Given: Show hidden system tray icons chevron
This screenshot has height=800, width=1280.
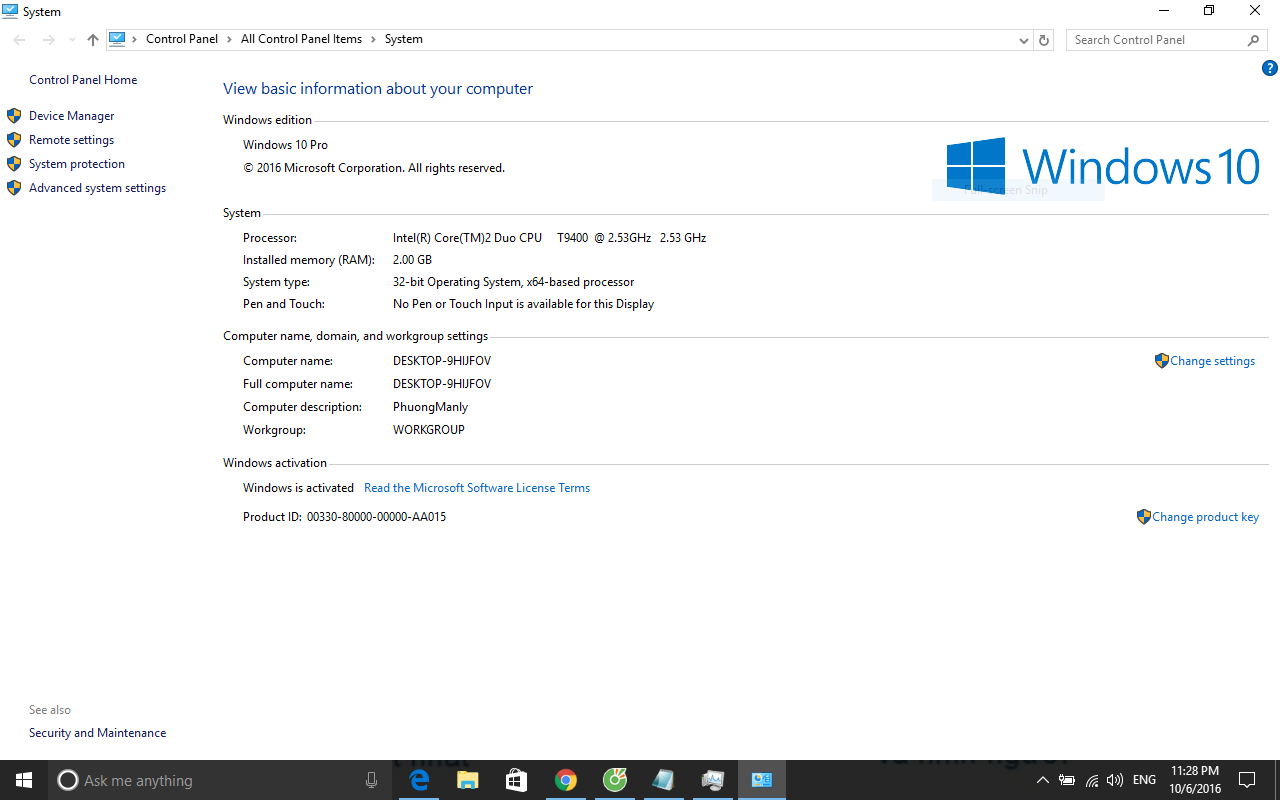Looking at the screenshot, I should [x=1042, y=780].
